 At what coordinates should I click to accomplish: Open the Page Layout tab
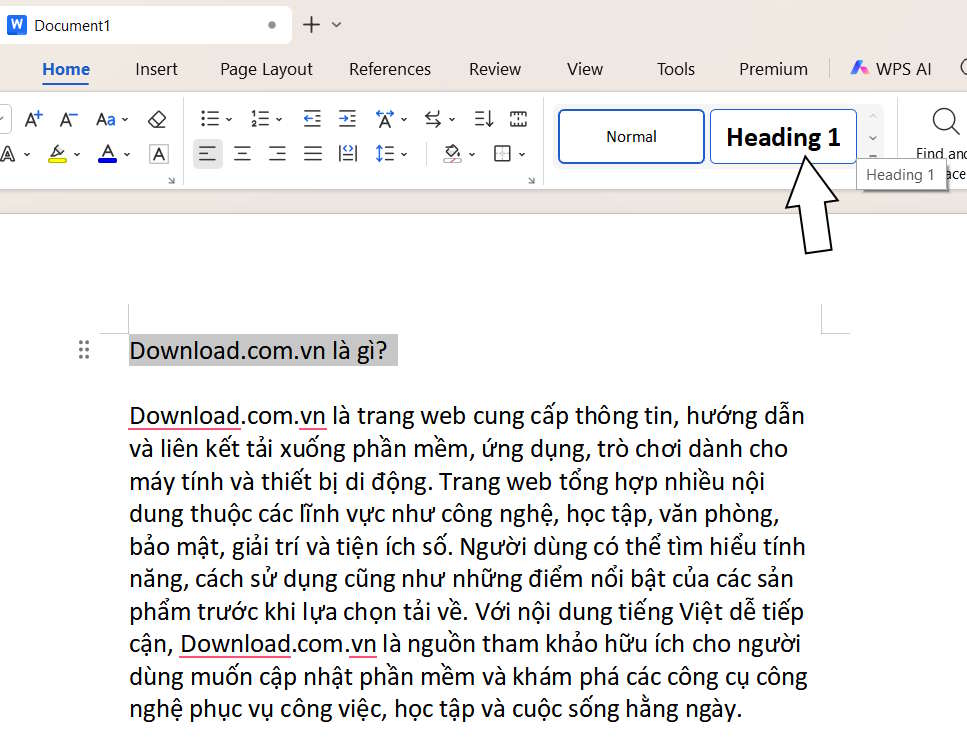pyautogui.click(x=266, y=69)
